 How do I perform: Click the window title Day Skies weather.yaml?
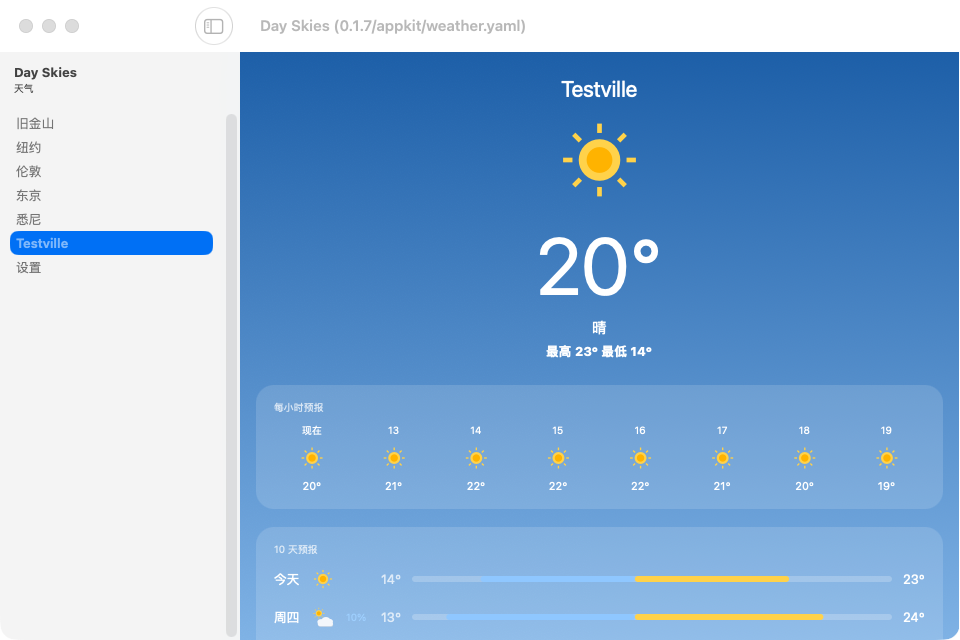tap(392, 26)
